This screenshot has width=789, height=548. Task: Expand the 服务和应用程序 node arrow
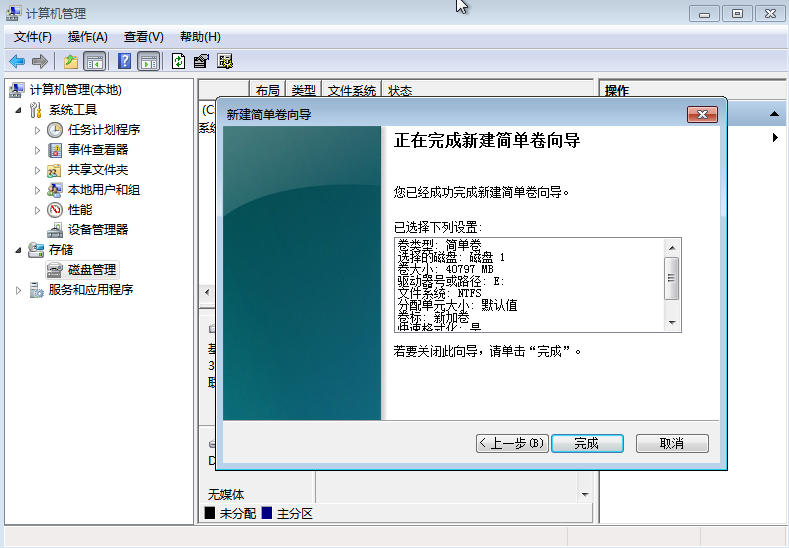[19, 290]
